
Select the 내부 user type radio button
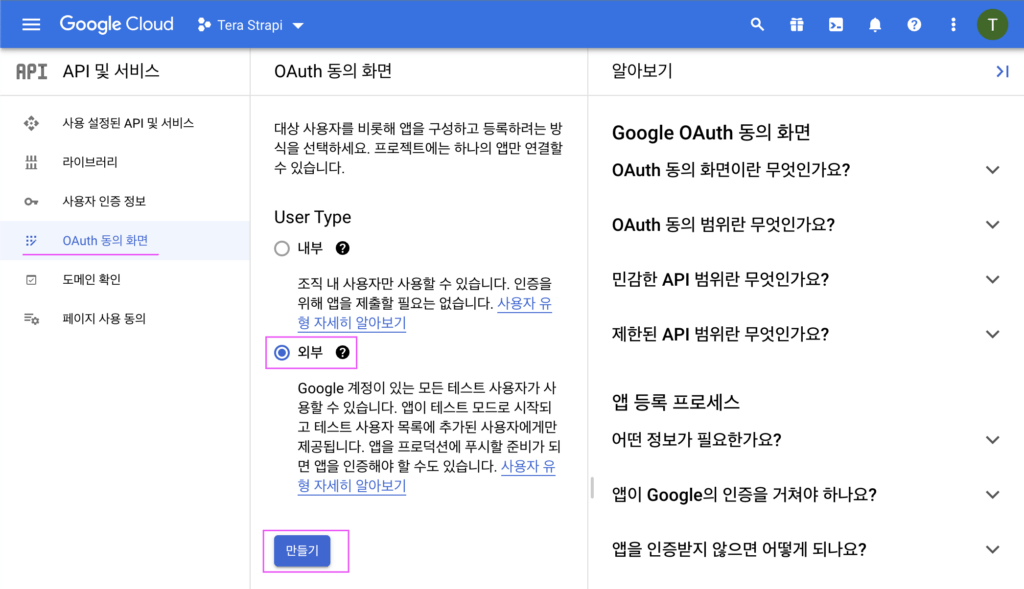point(282,248)
